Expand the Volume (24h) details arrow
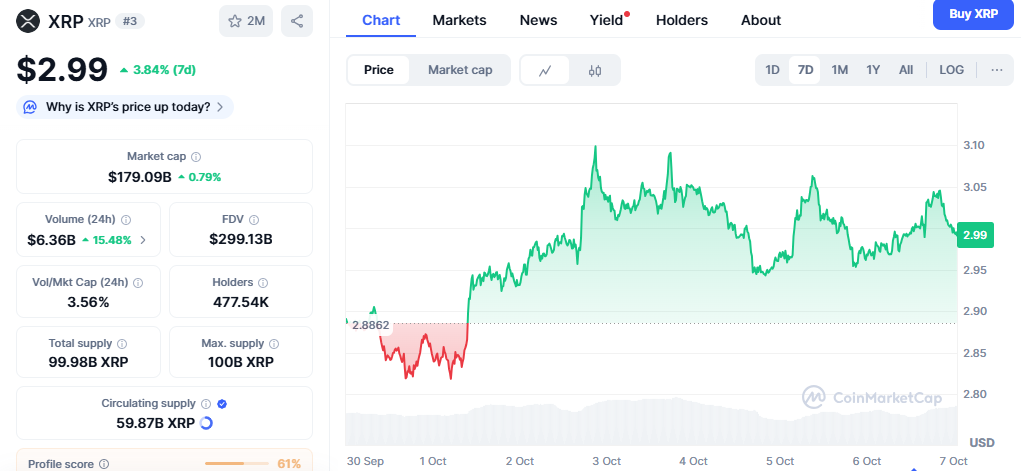The image size is (1021, 471). 142,240
